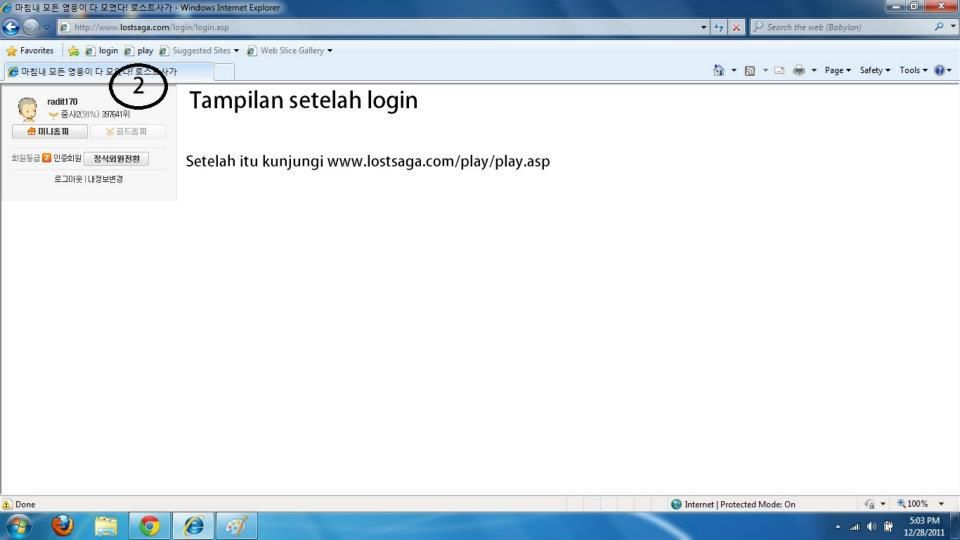The width and height of the screenshot is (960, 540).
Task: Open Windows Explorer folder on taskbar
Action: tap(106, 526)
